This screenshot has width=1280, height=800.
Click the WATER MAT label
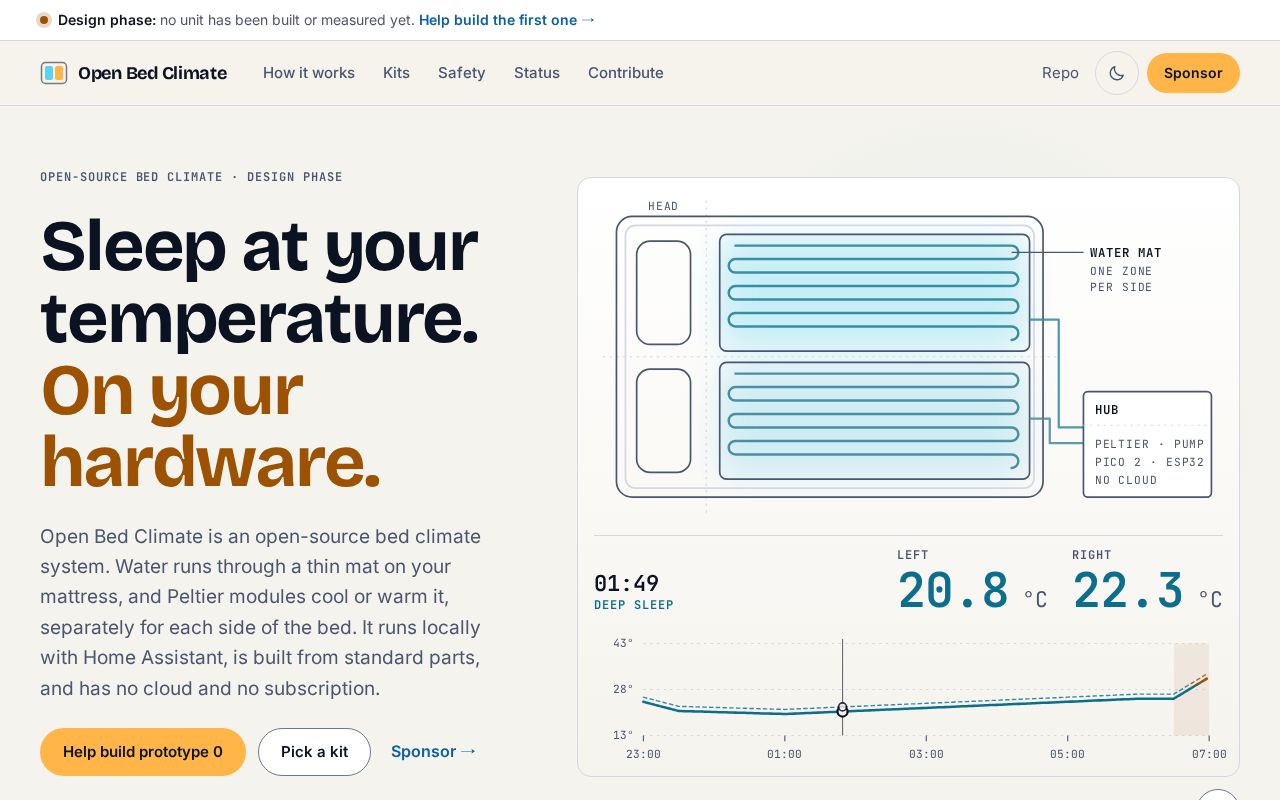pyautogui.click(x=1126, y=253)
